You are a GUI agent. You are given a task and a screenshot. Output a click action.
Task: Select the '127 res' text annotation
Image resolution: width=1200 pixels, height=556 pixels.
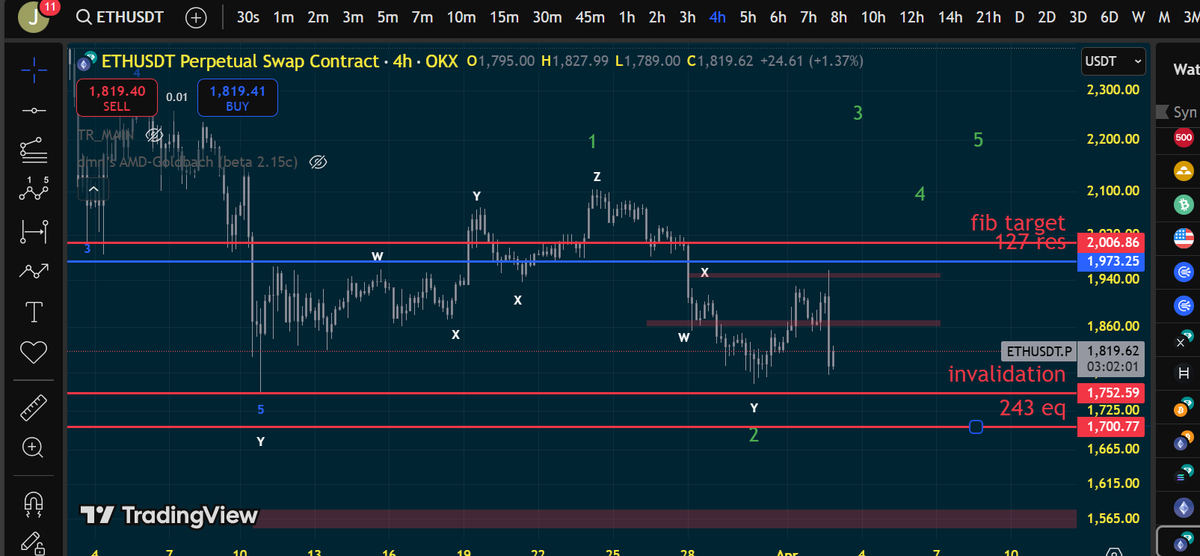click(x=1030, y=241)
